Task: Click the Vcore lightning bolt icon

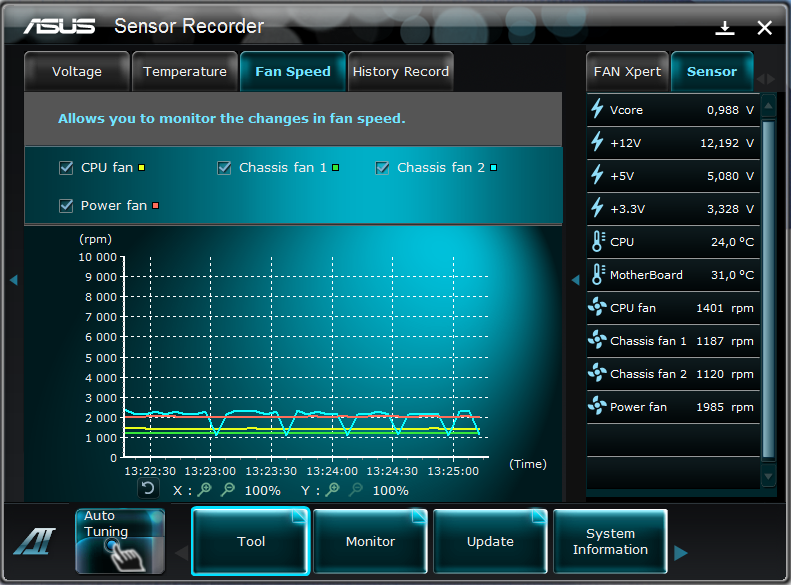Action: (x=597, y=108)
